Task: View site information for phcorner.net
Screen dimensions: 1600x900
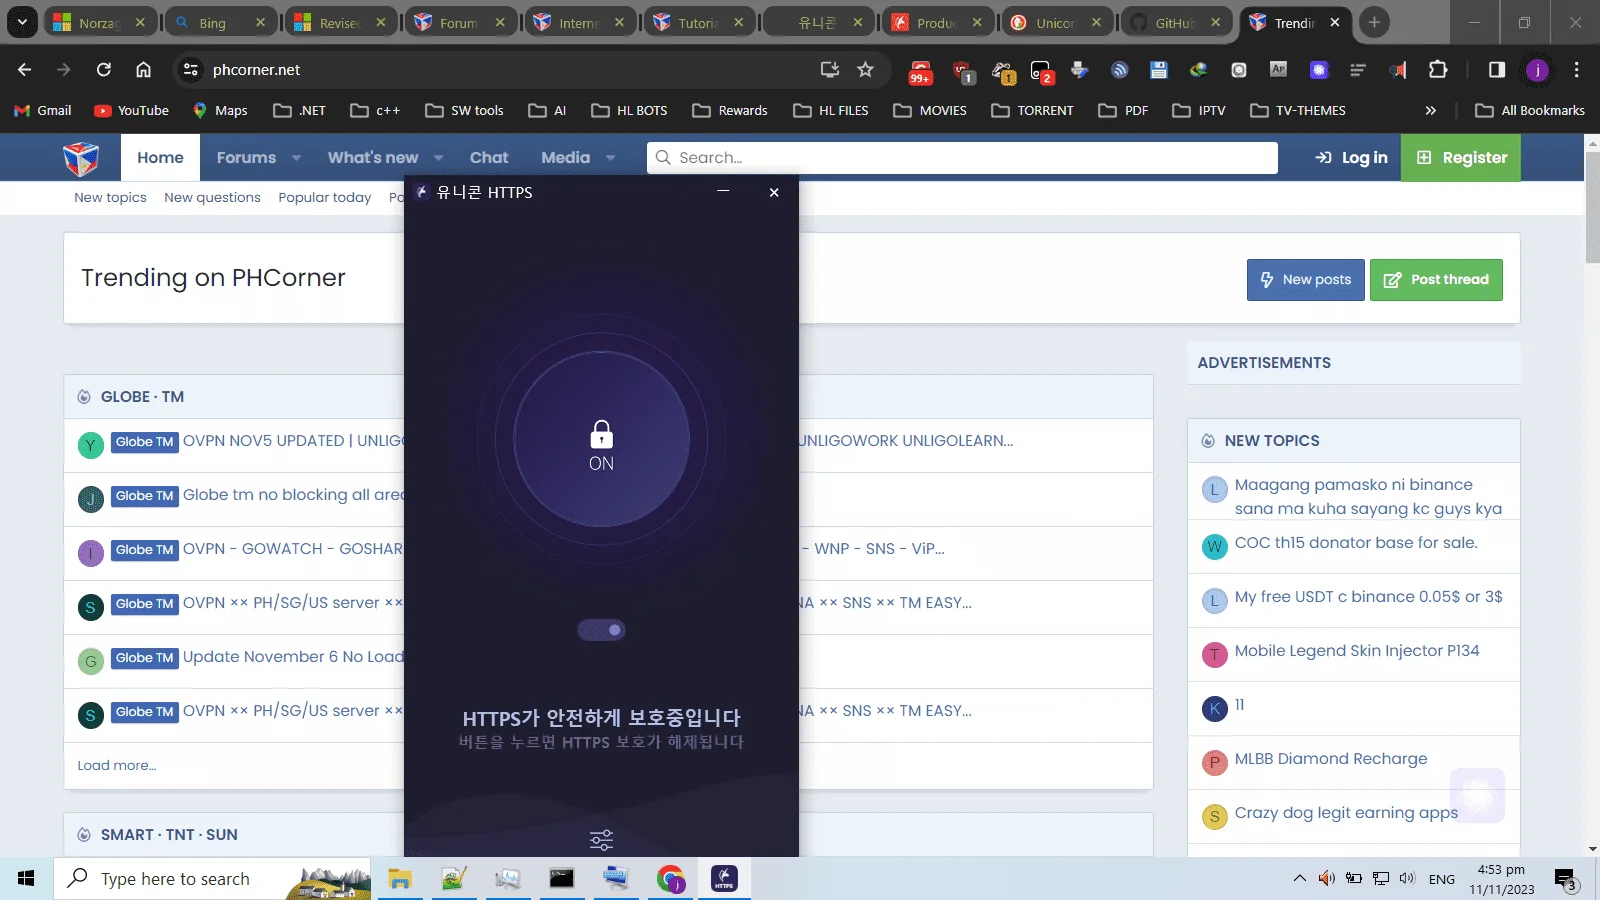Action: click(x=190, y=69)
